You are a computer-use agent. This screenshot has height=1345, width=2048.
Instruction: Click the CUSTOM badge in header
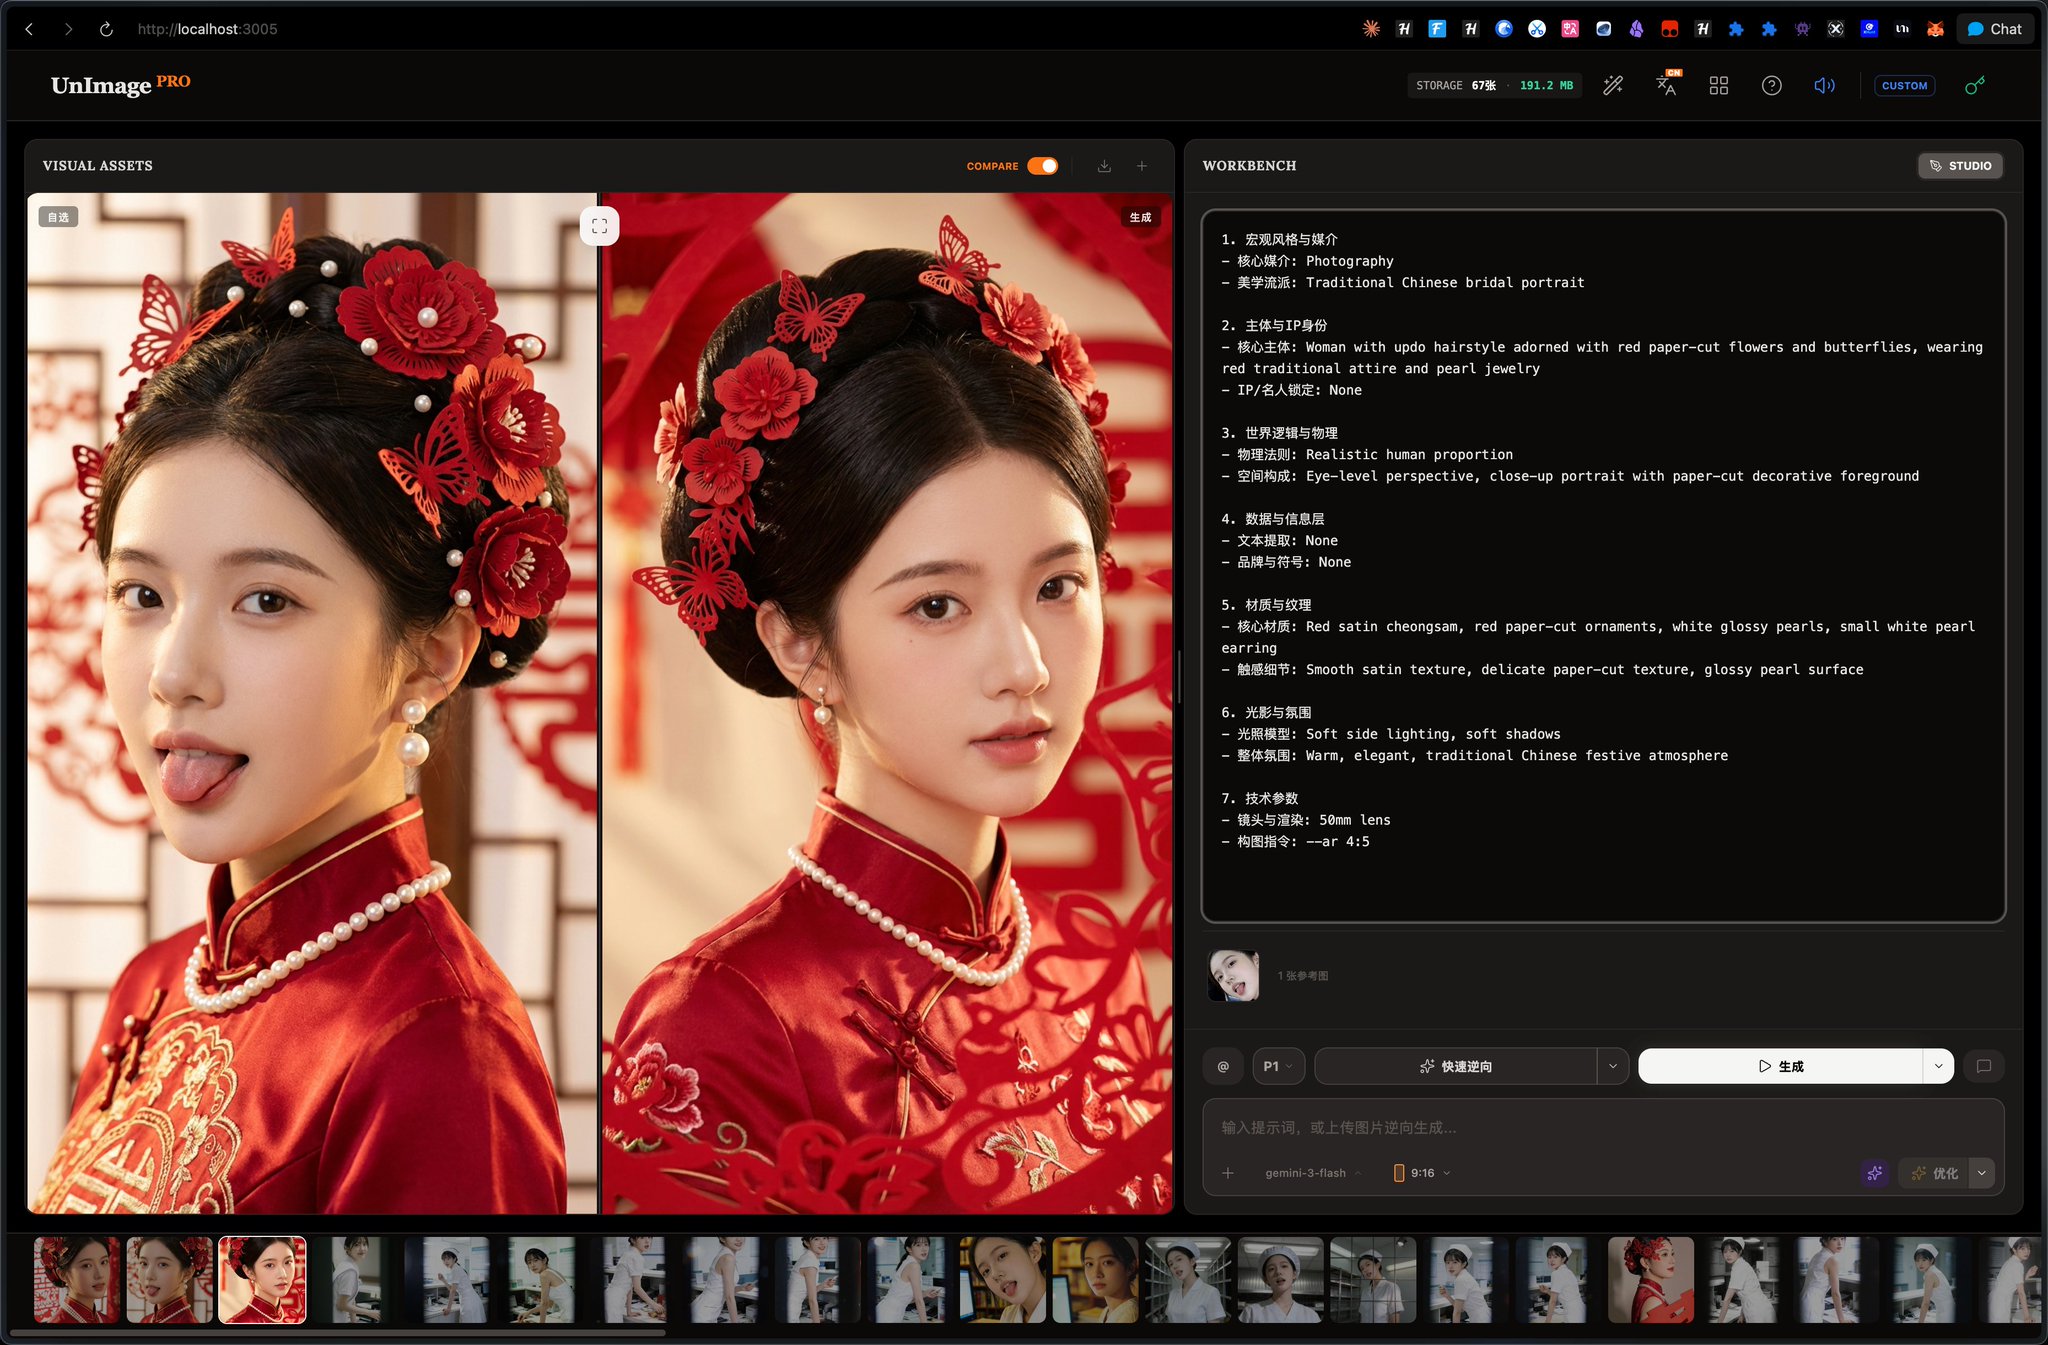coord(1904,86)
